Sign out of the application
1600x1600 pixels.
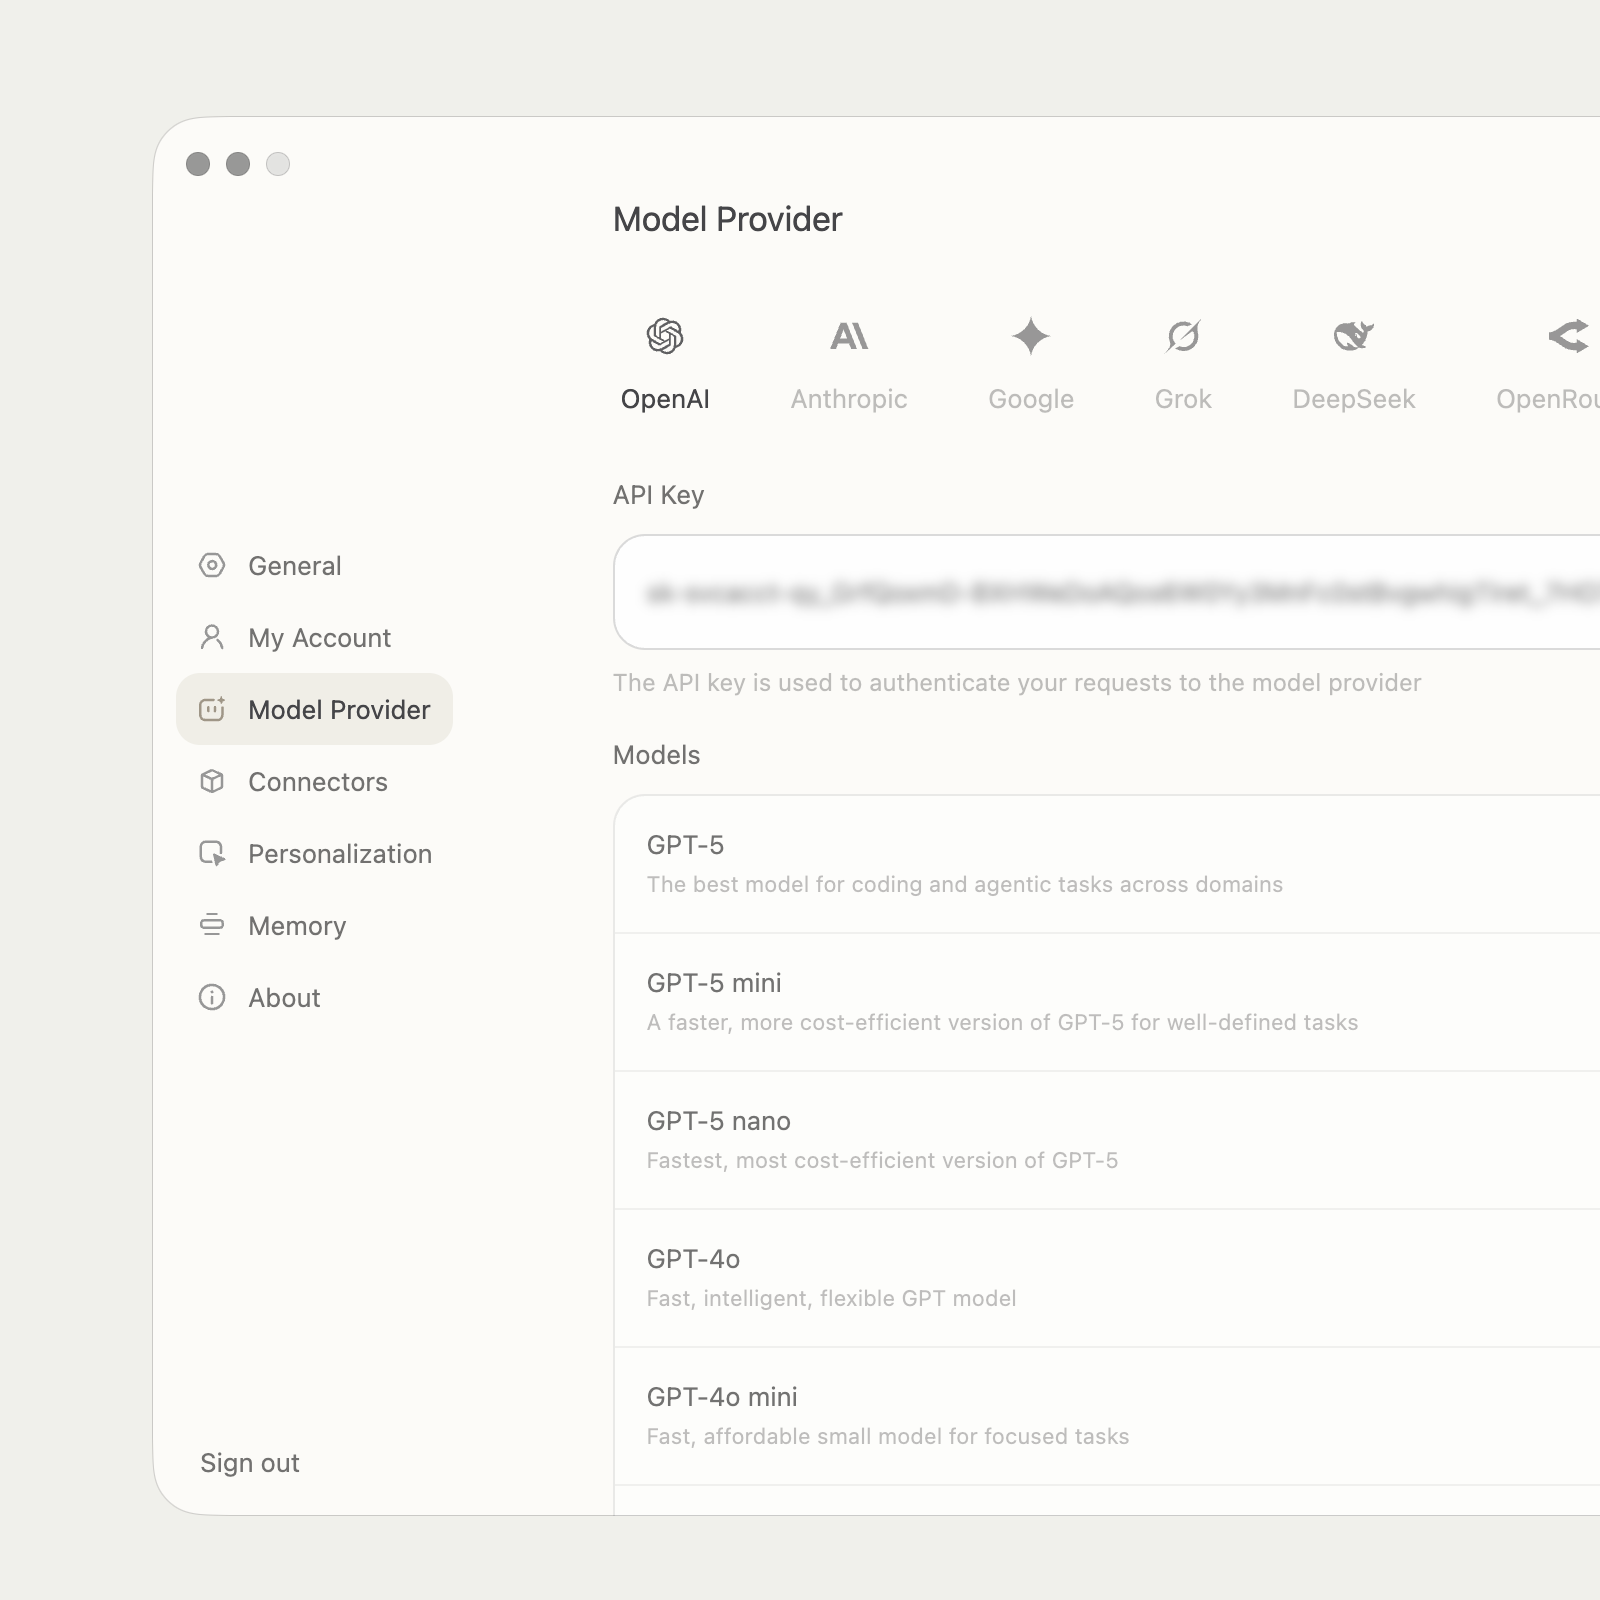249,1463
